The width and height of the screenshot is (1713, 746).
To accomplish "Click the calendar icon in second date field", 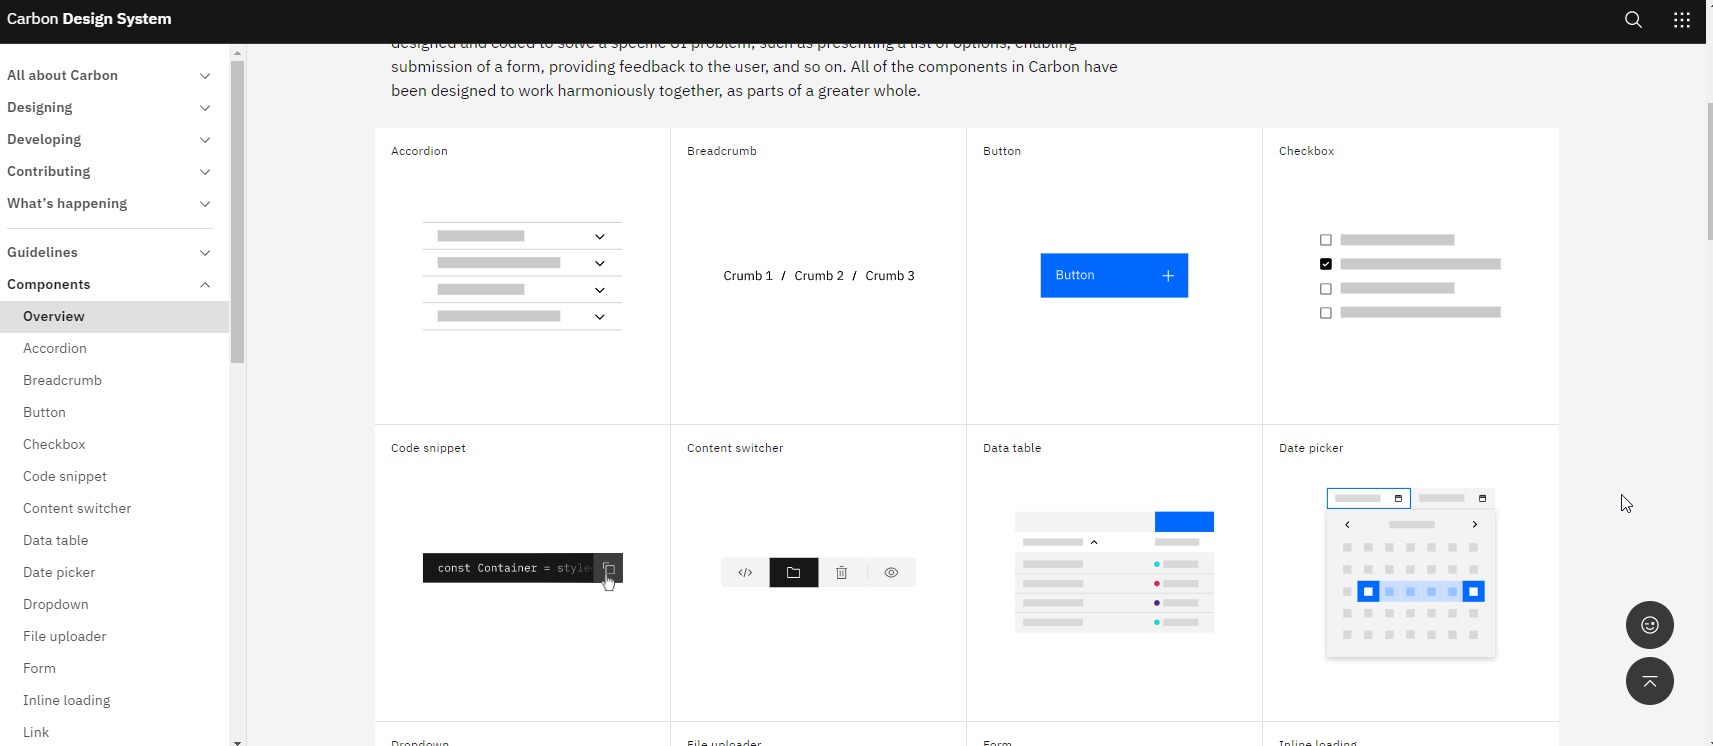I will click(1482, 498).
